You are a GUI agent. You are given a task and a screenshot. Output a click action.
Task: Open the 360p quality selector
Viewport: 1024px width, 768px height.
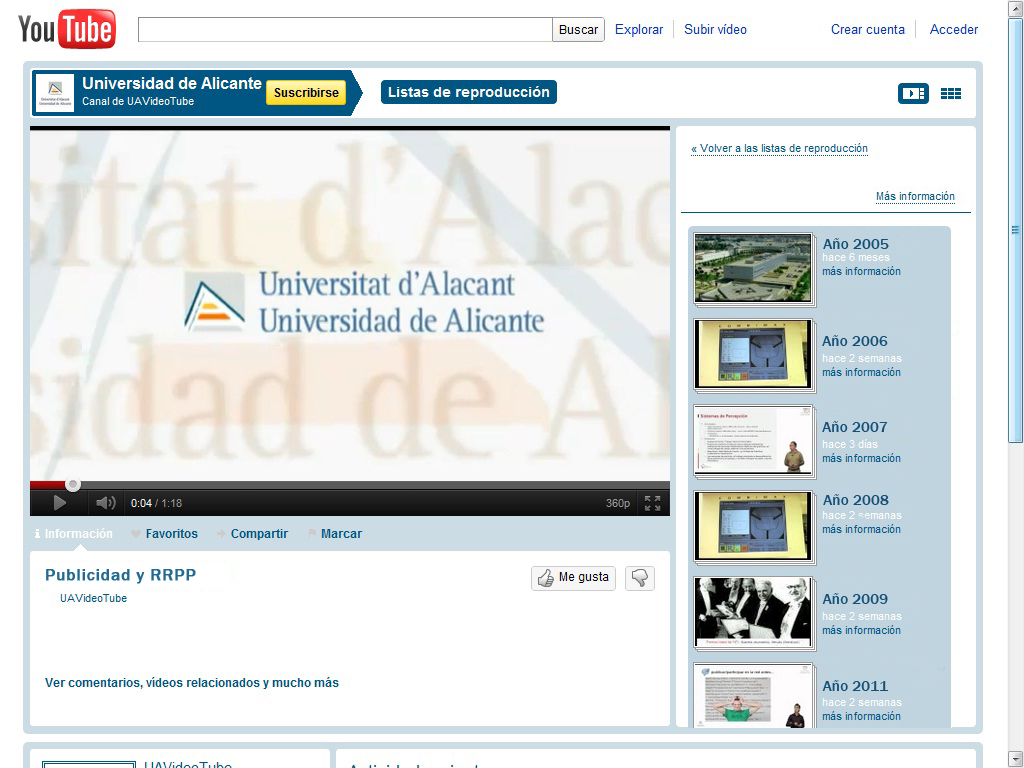(617, 503)
